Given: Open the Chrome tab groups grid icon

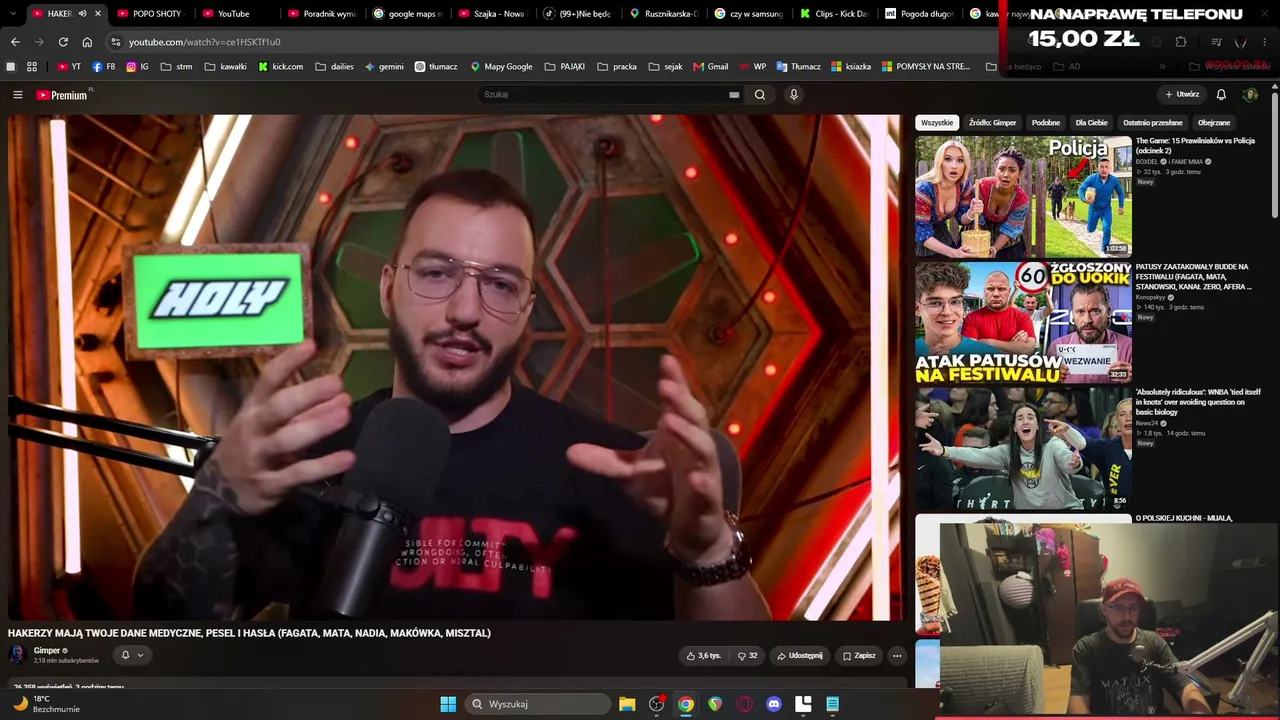Looking at the screenshot, I should click(32, 67).
